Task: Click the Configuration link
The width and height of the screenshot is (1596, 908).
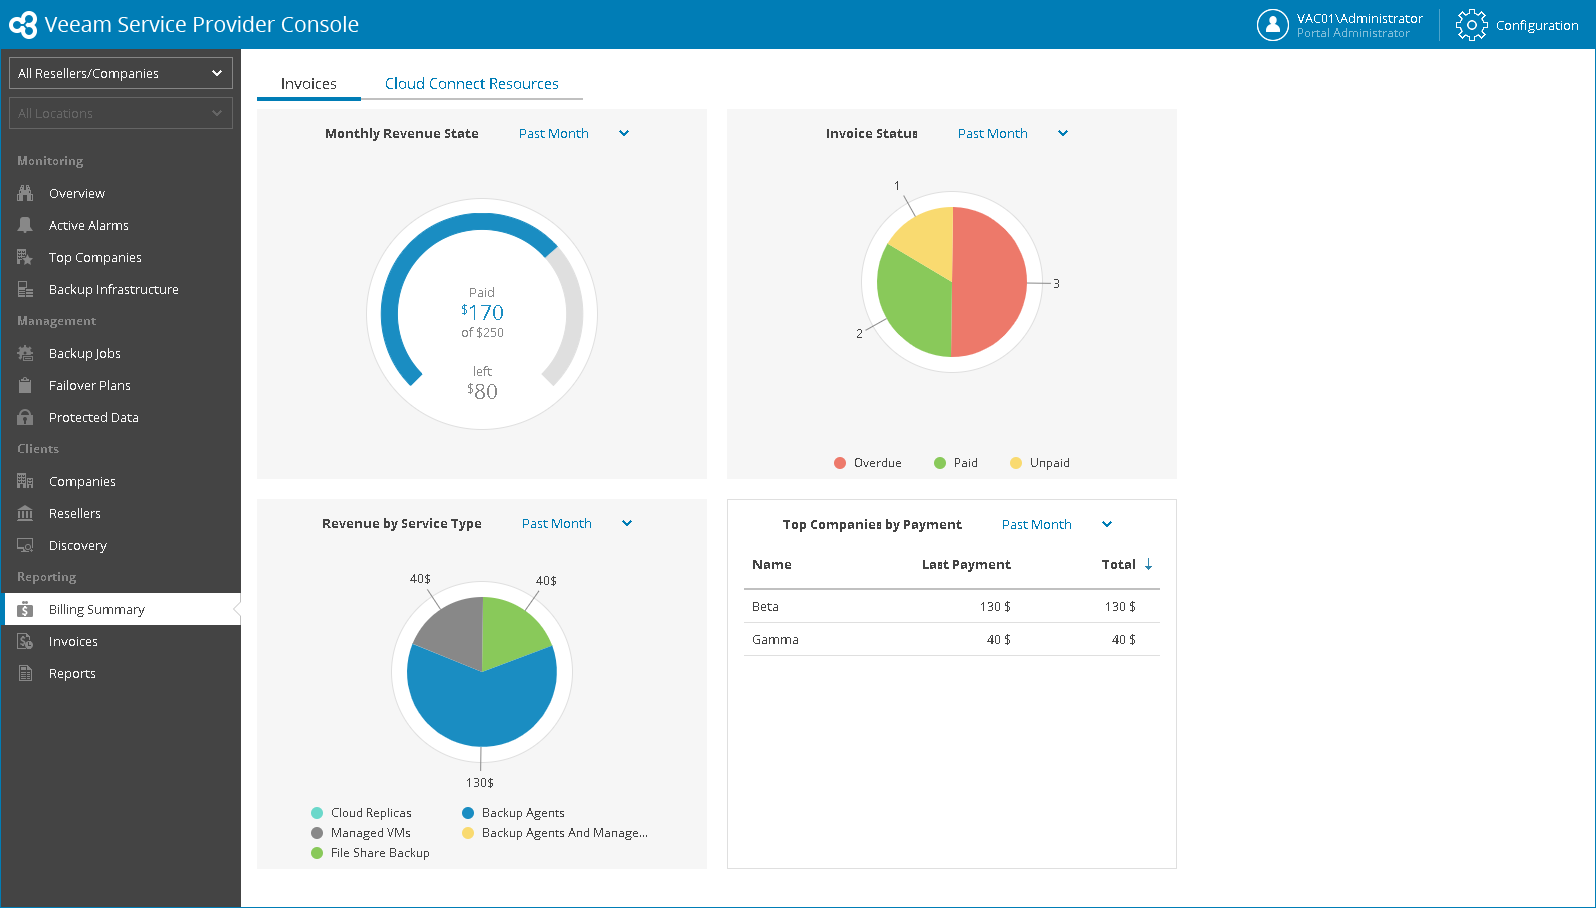Action: click(x=1537, y=25)
